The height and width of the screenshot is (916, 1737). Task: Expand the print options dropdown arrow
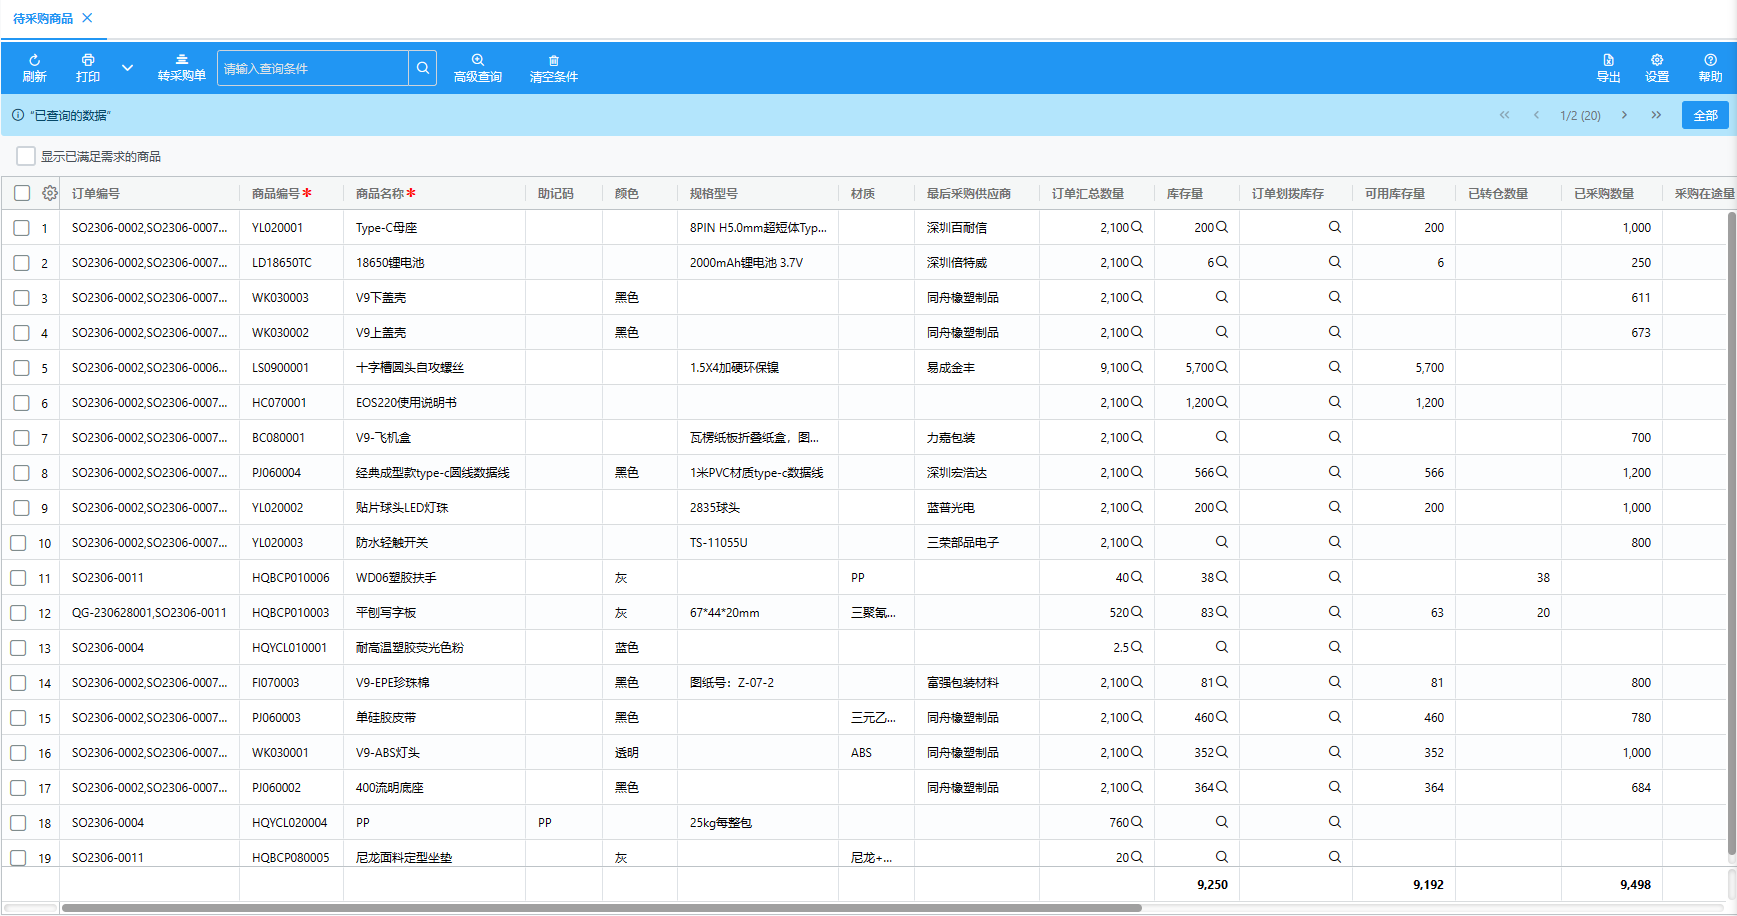pos(127,68)
